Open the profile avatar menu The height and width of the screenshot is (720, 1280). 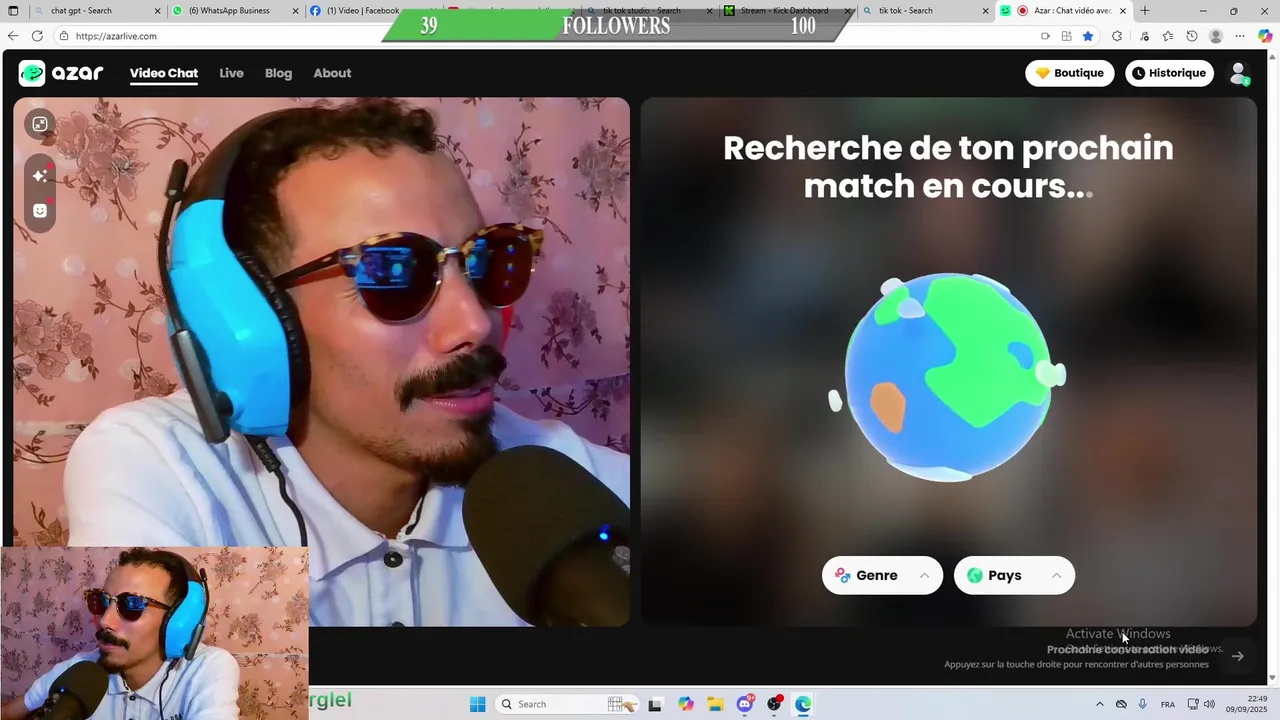[1239, 73]
